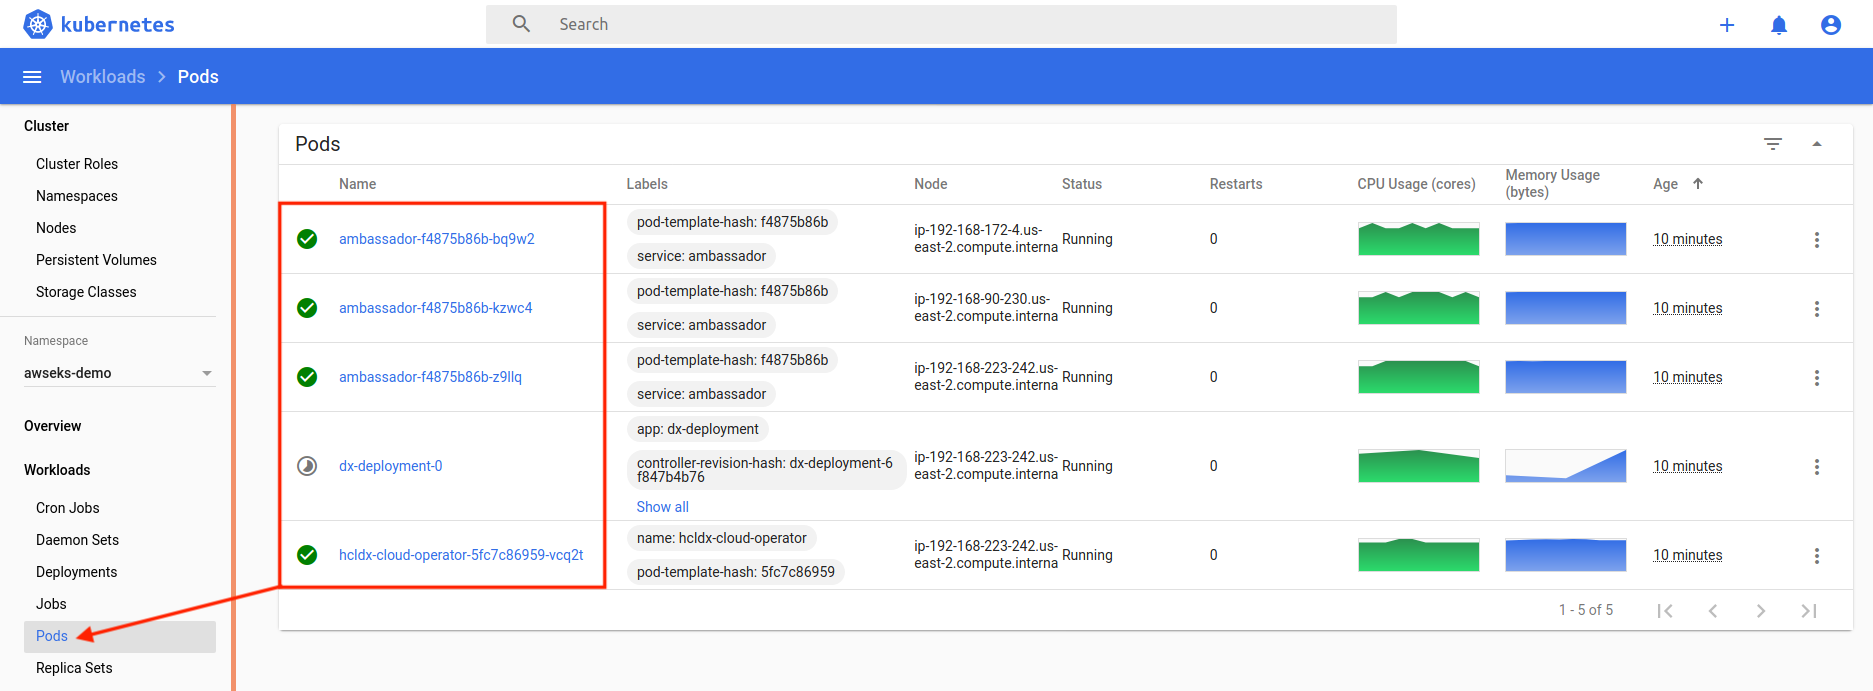Screen dimensions: 1873x691
Task: Click the Workloads breadcrumb
Action: (102, 77)
